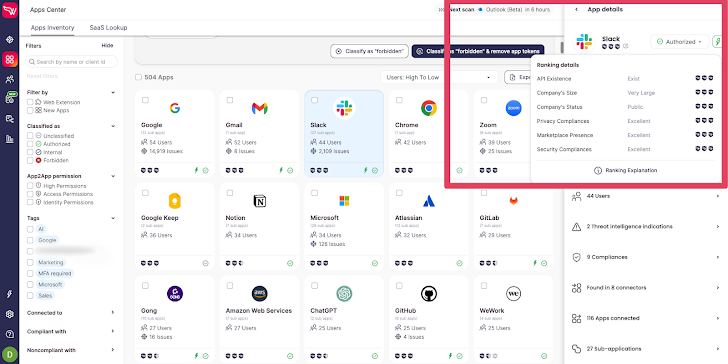Hide the filters panel
This screenshot has width=728, height=364.
(107, 46)
